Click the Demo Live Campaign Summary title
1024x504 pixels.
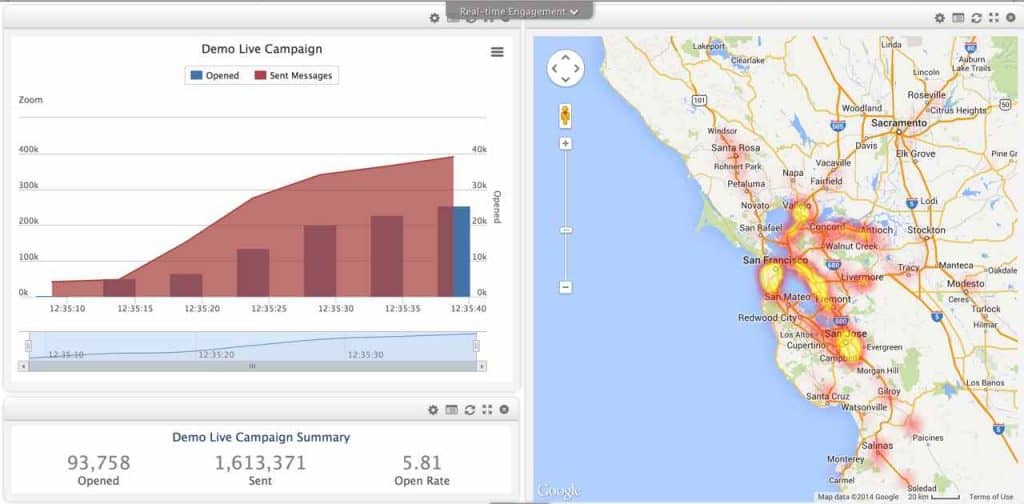(x=261, y=437)
